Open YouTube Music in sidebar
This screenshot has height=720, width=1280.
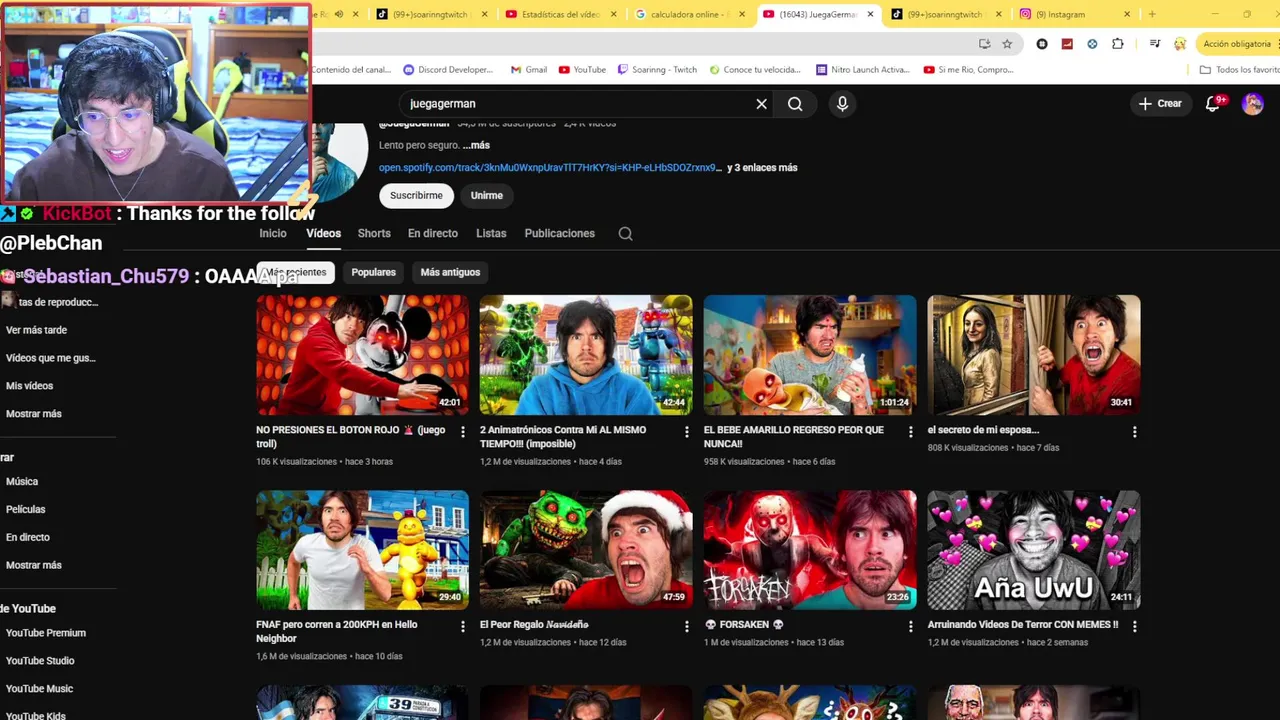pos(39,689)
